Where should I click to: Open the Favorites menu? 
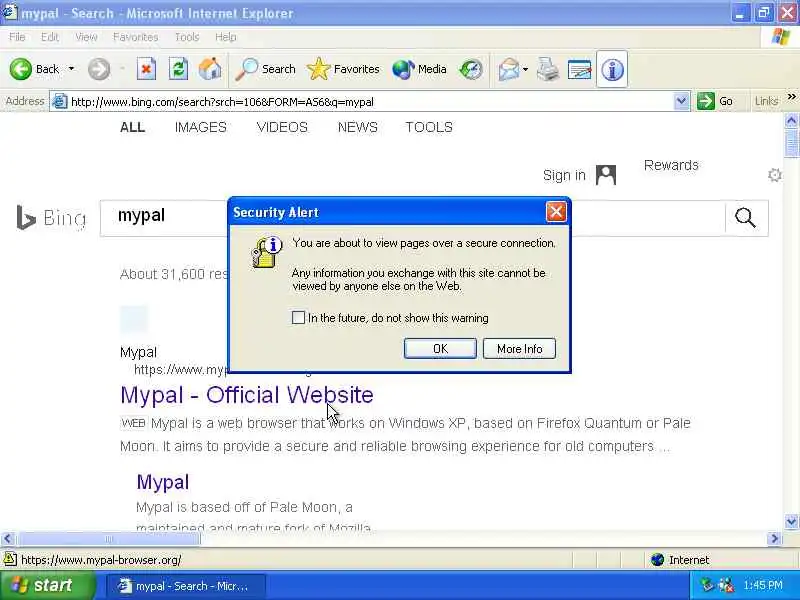[x=135, y=37]
